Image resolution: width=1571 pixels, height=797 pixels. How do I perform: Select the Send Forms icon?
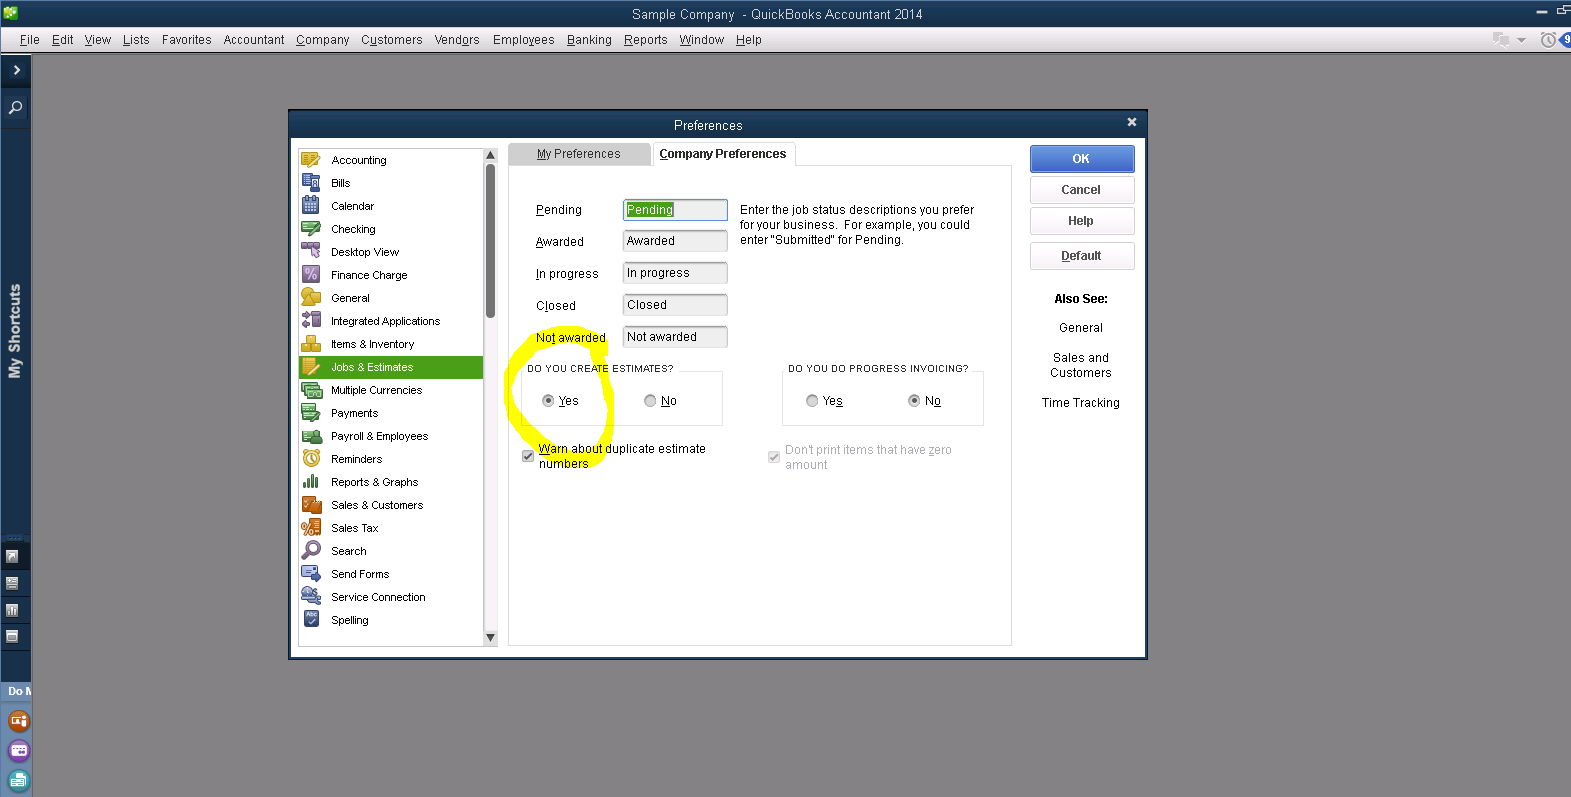coord(311,574)
